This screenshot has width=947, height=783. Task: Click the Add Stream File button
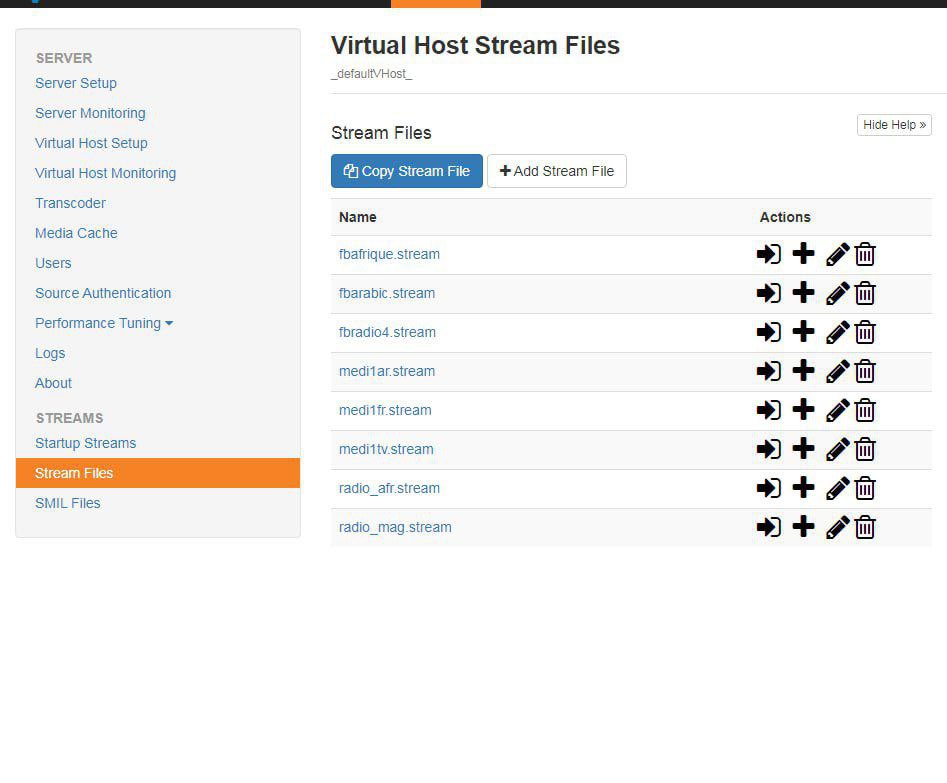click(x=556, y=171)
